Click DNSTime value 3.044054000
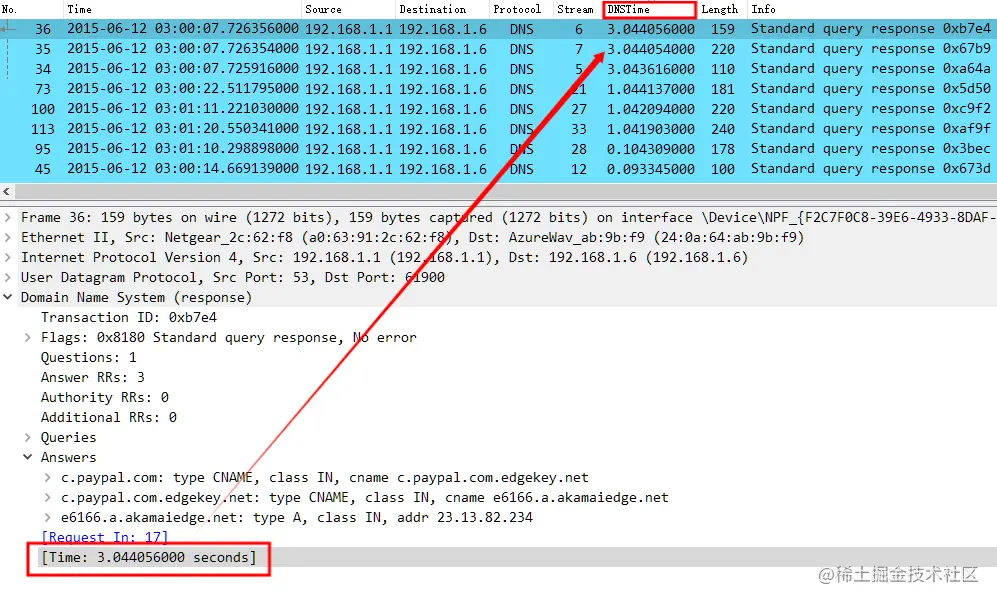 pos(650,49)
